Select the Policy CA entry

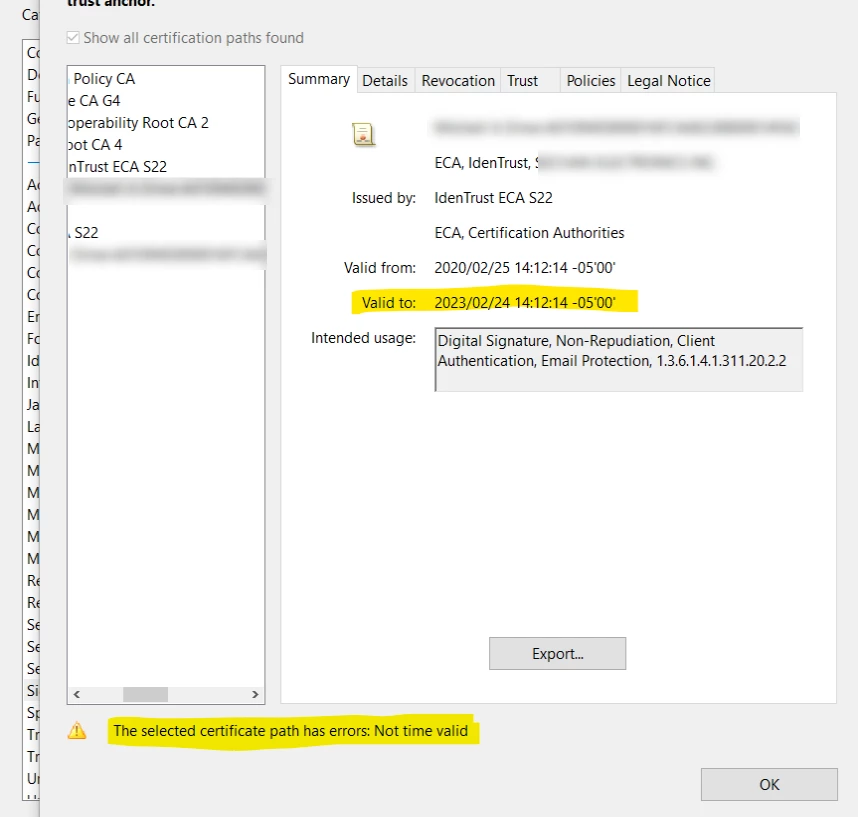[x=104, y=79]
